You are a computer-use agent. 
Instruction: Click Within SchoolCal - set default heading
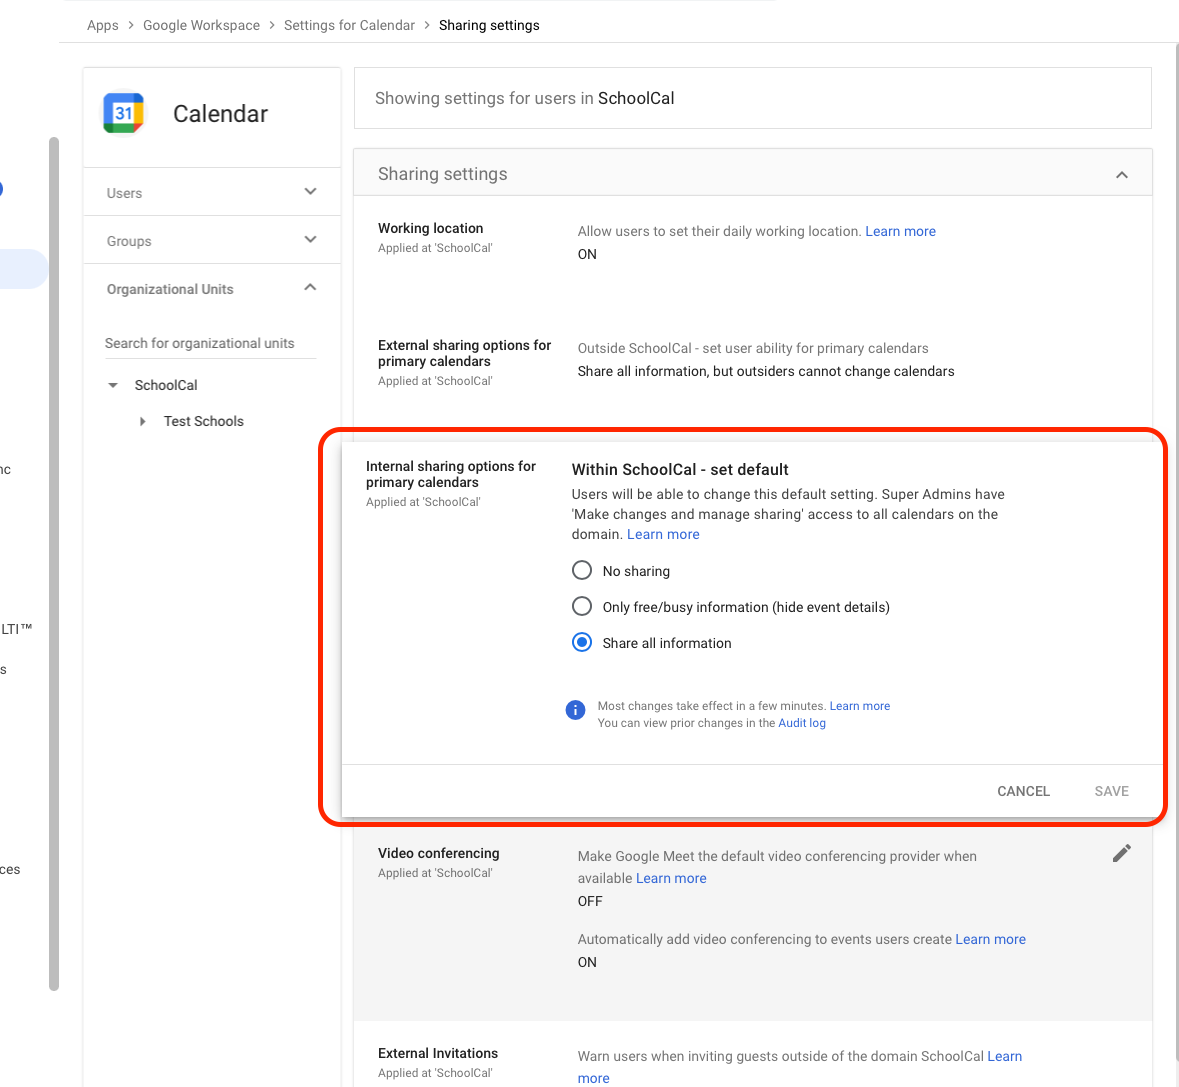click(x=680, y=470)
